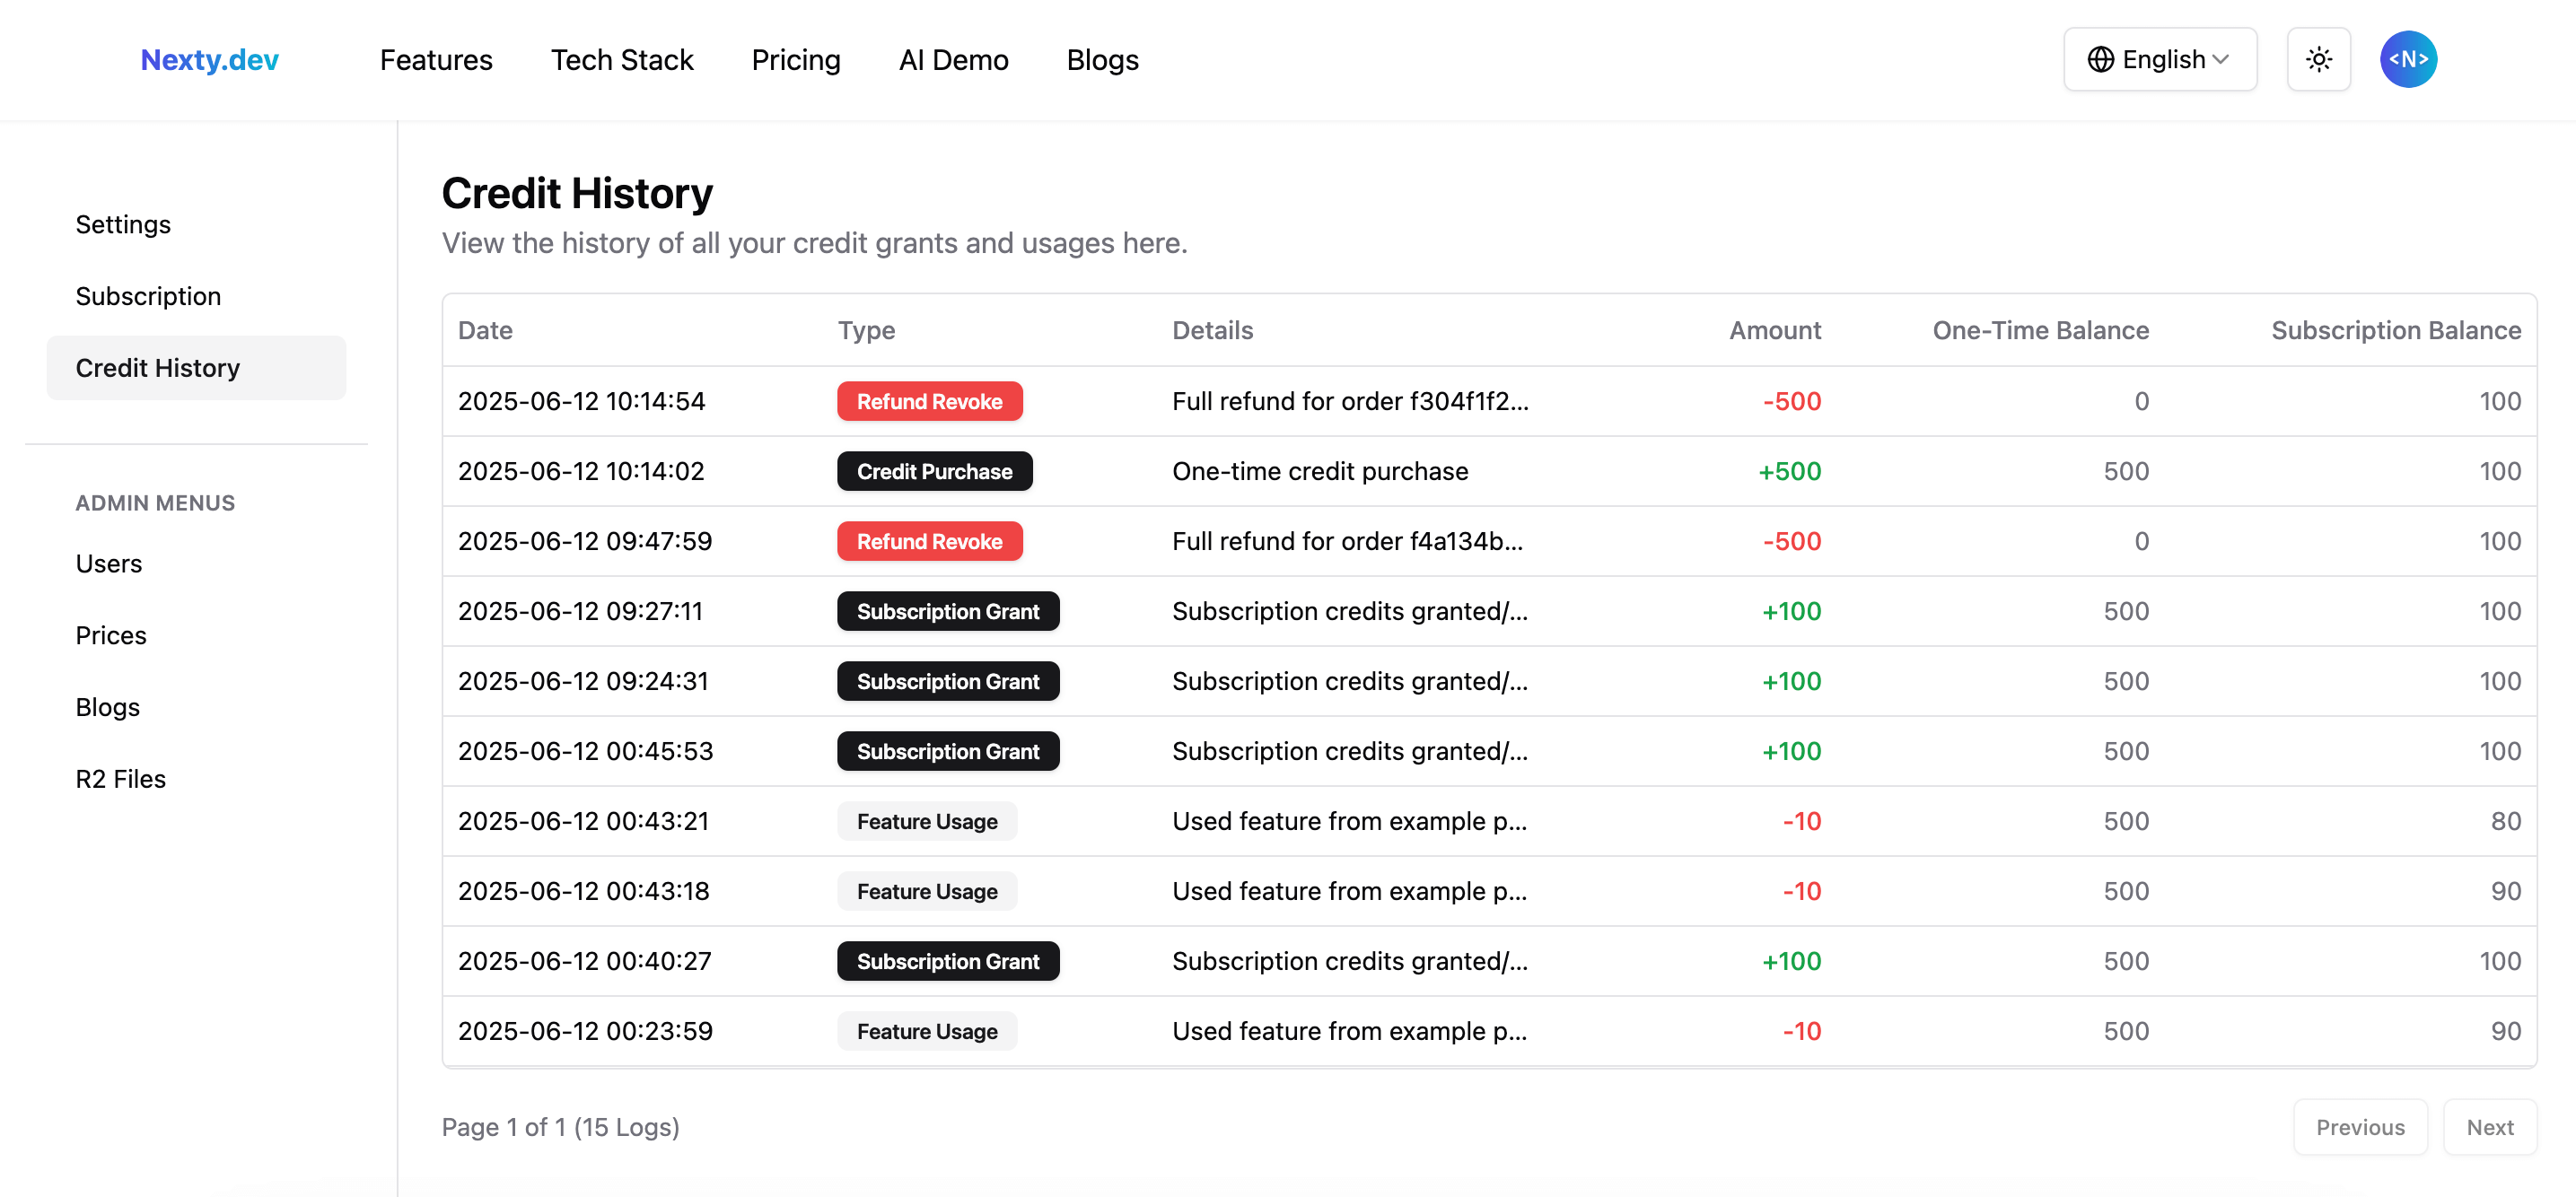Screen dimensions: 2576x1197
Task: Open Prices admin menu
Action: pyautogui.click(x=196, y=636)
